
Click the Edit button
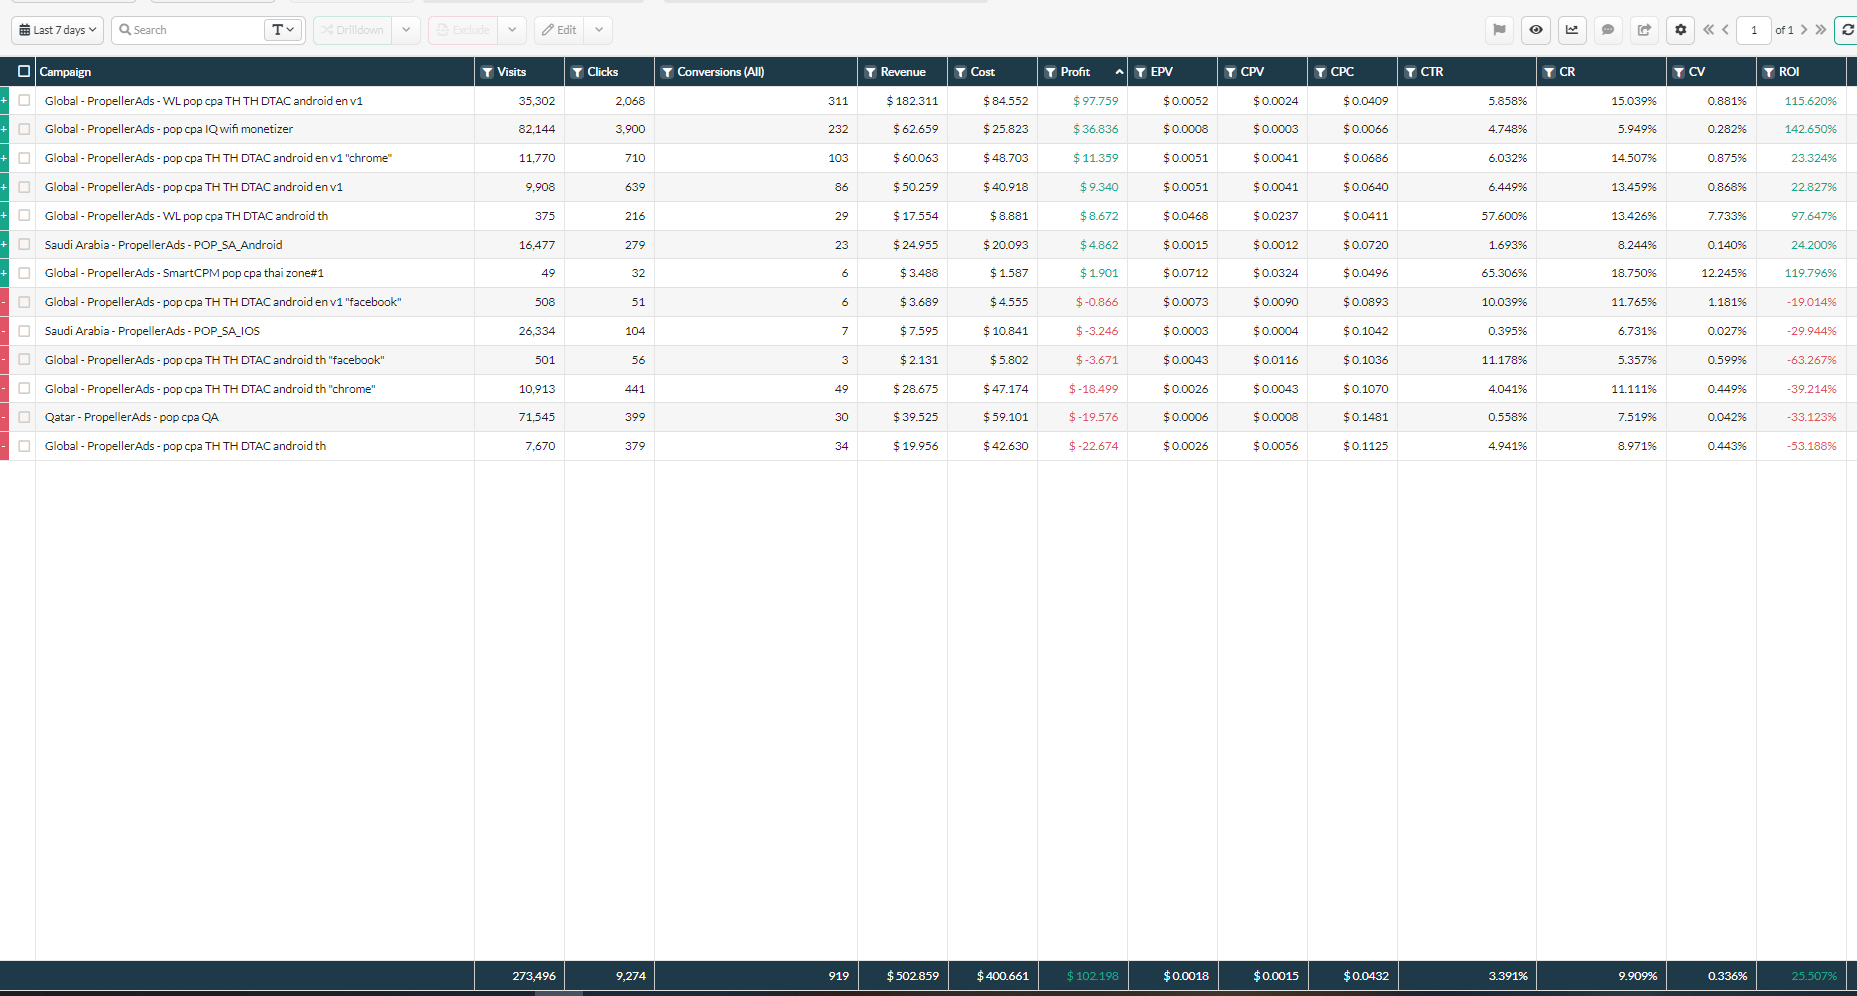point(559,30)
